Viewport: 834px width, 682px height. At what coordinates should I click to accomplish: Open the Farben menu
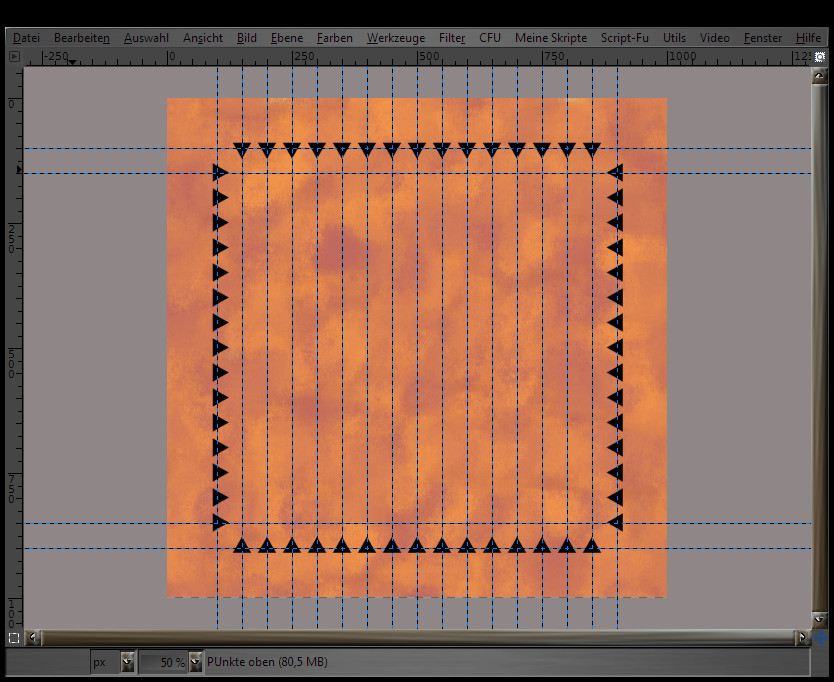(335, 37)
